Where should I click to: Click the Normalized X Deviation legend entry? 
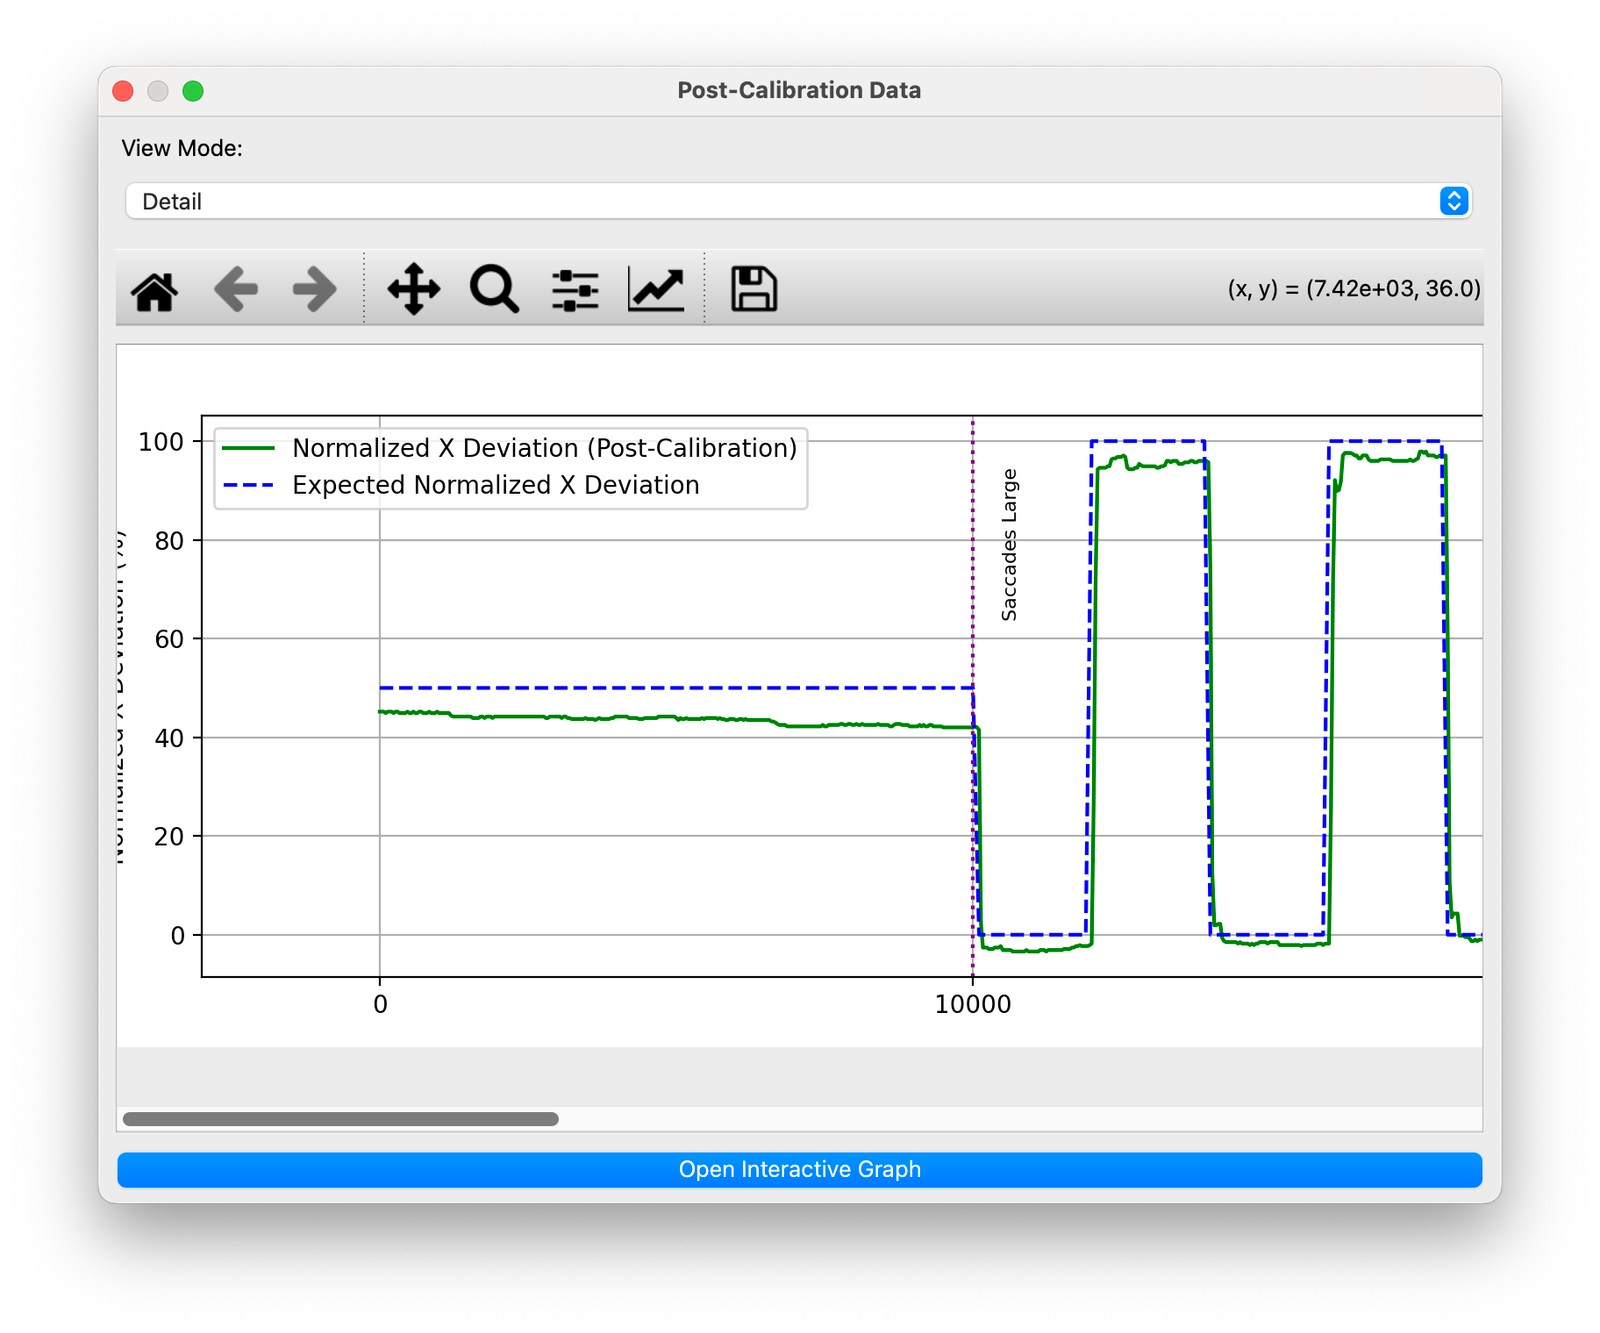pos(544,448)
